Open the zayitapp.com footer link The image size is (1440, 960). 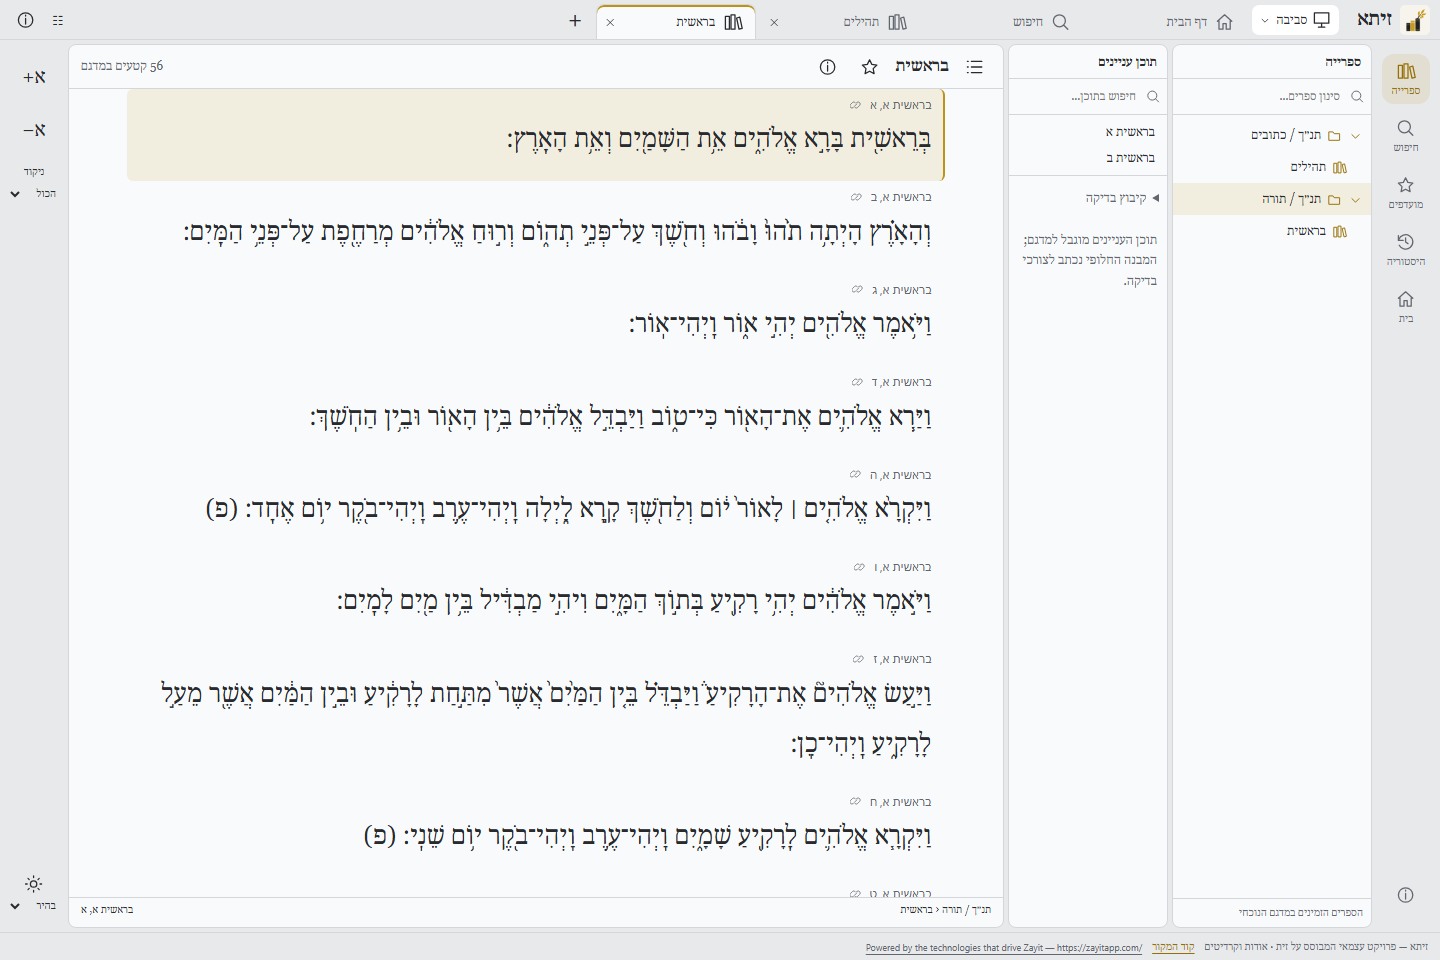(1004, 948)
